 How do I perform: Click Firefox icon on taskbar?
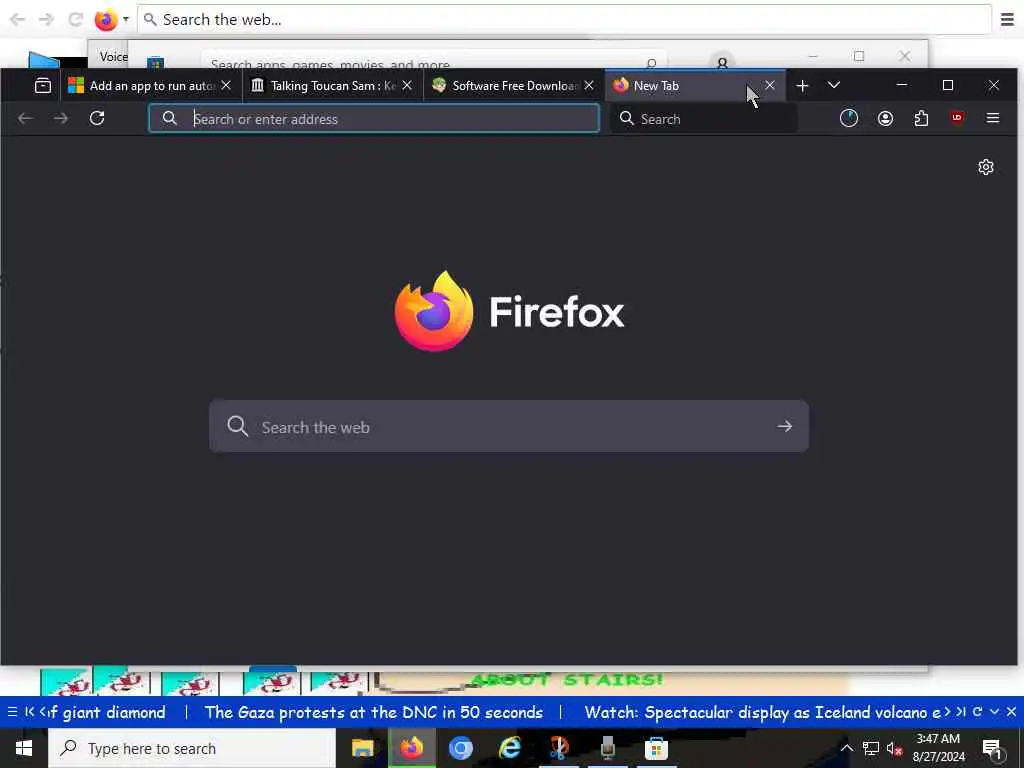coord(412,748)
